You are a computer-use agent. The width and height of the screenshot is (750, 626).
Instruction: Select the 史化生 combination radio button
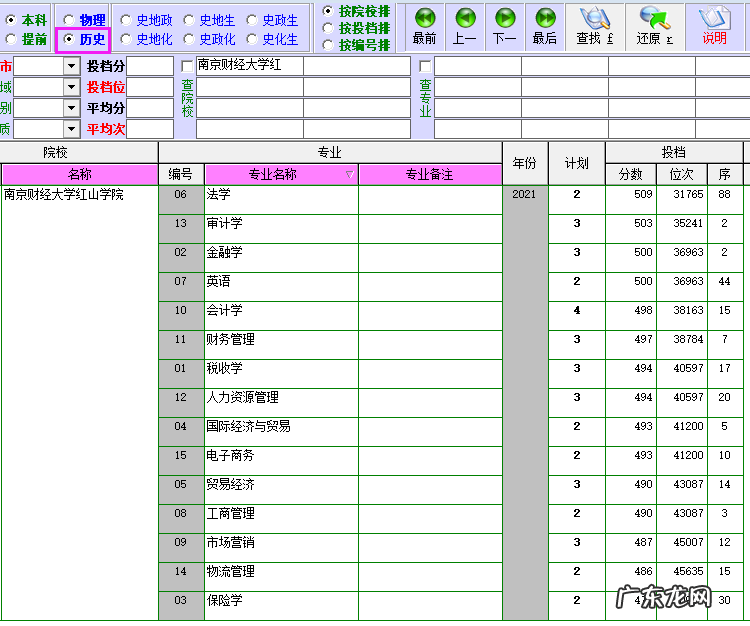252,39
